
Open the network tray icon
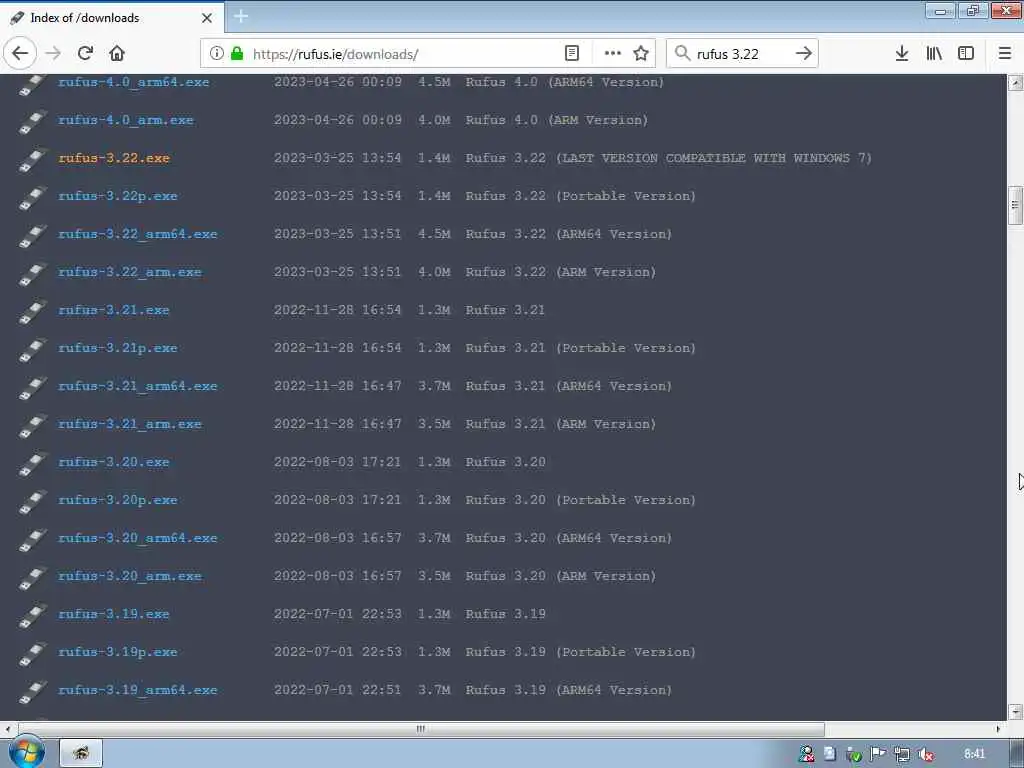pos(902,754)
